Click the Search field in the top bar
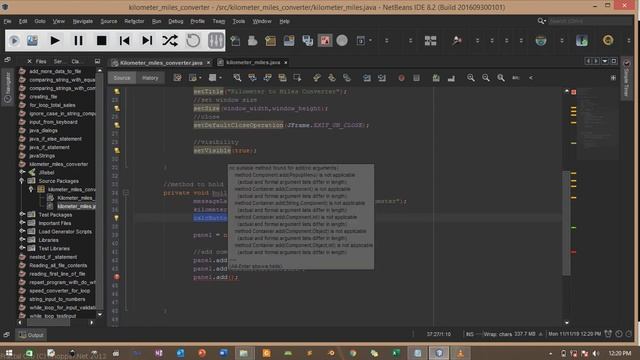This screenshot has height=360, width=640. (589, 21)
